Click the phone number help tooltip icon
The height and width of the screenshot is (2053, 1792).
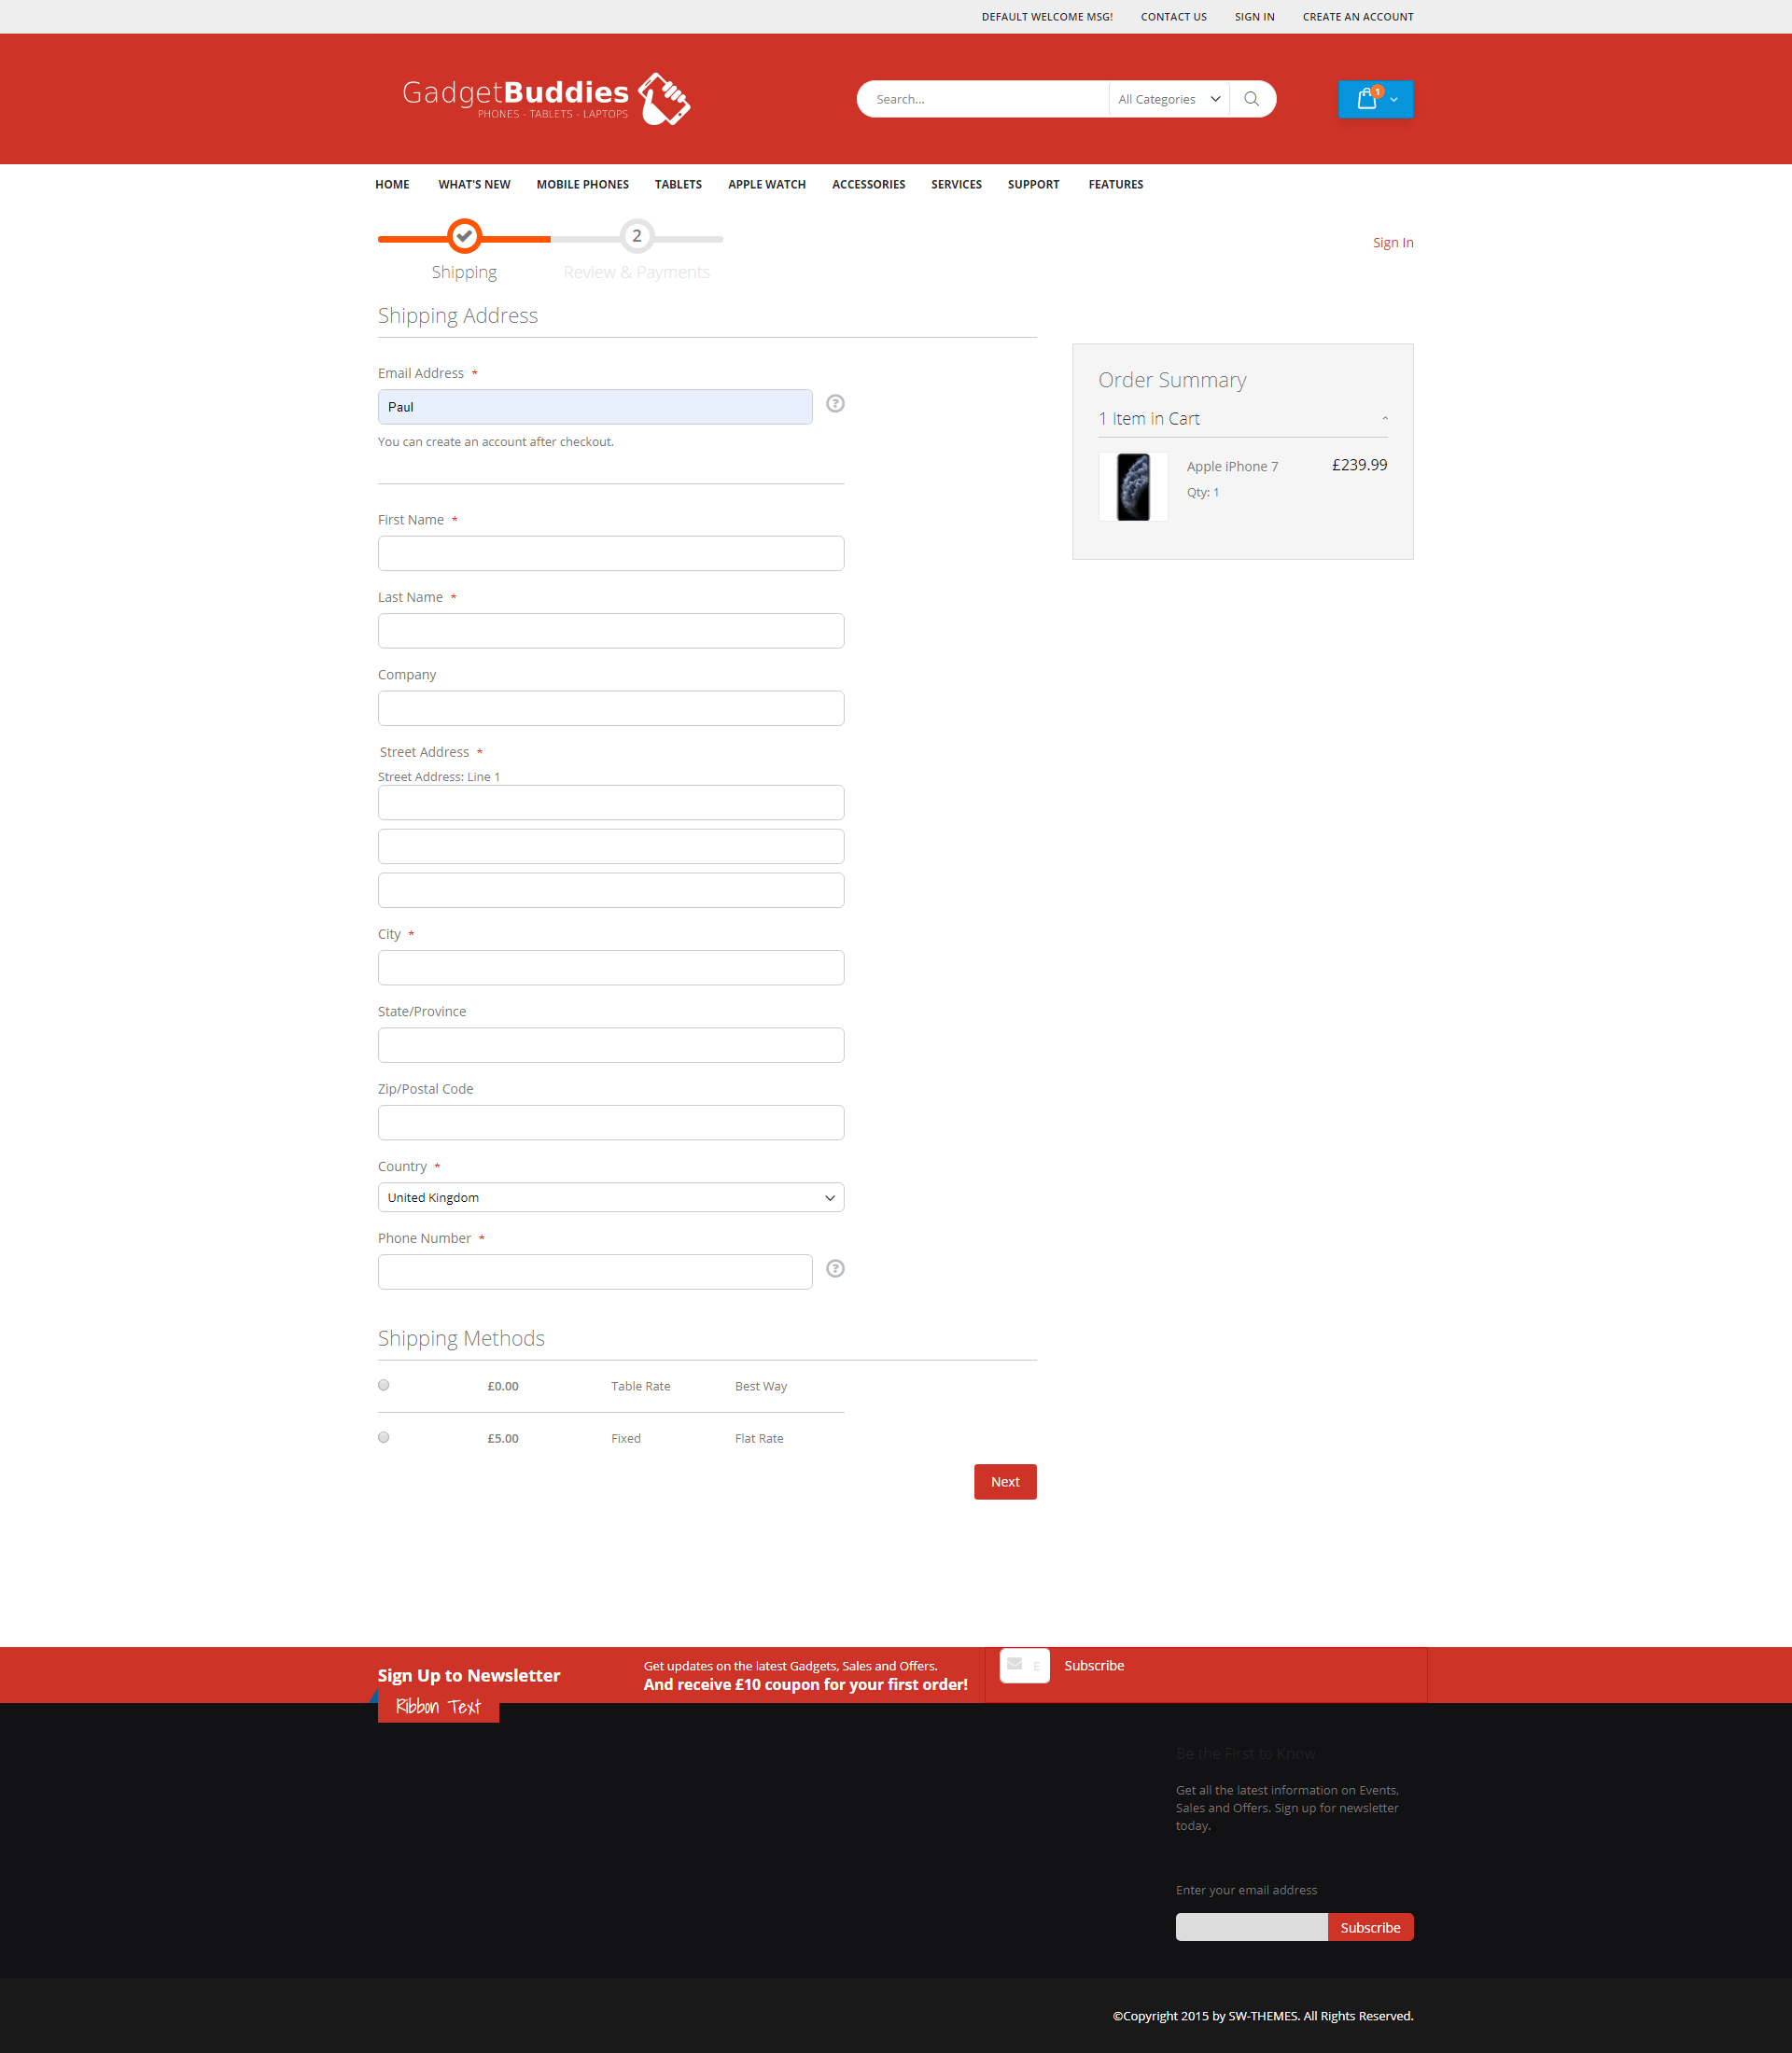coord(835,1269)
